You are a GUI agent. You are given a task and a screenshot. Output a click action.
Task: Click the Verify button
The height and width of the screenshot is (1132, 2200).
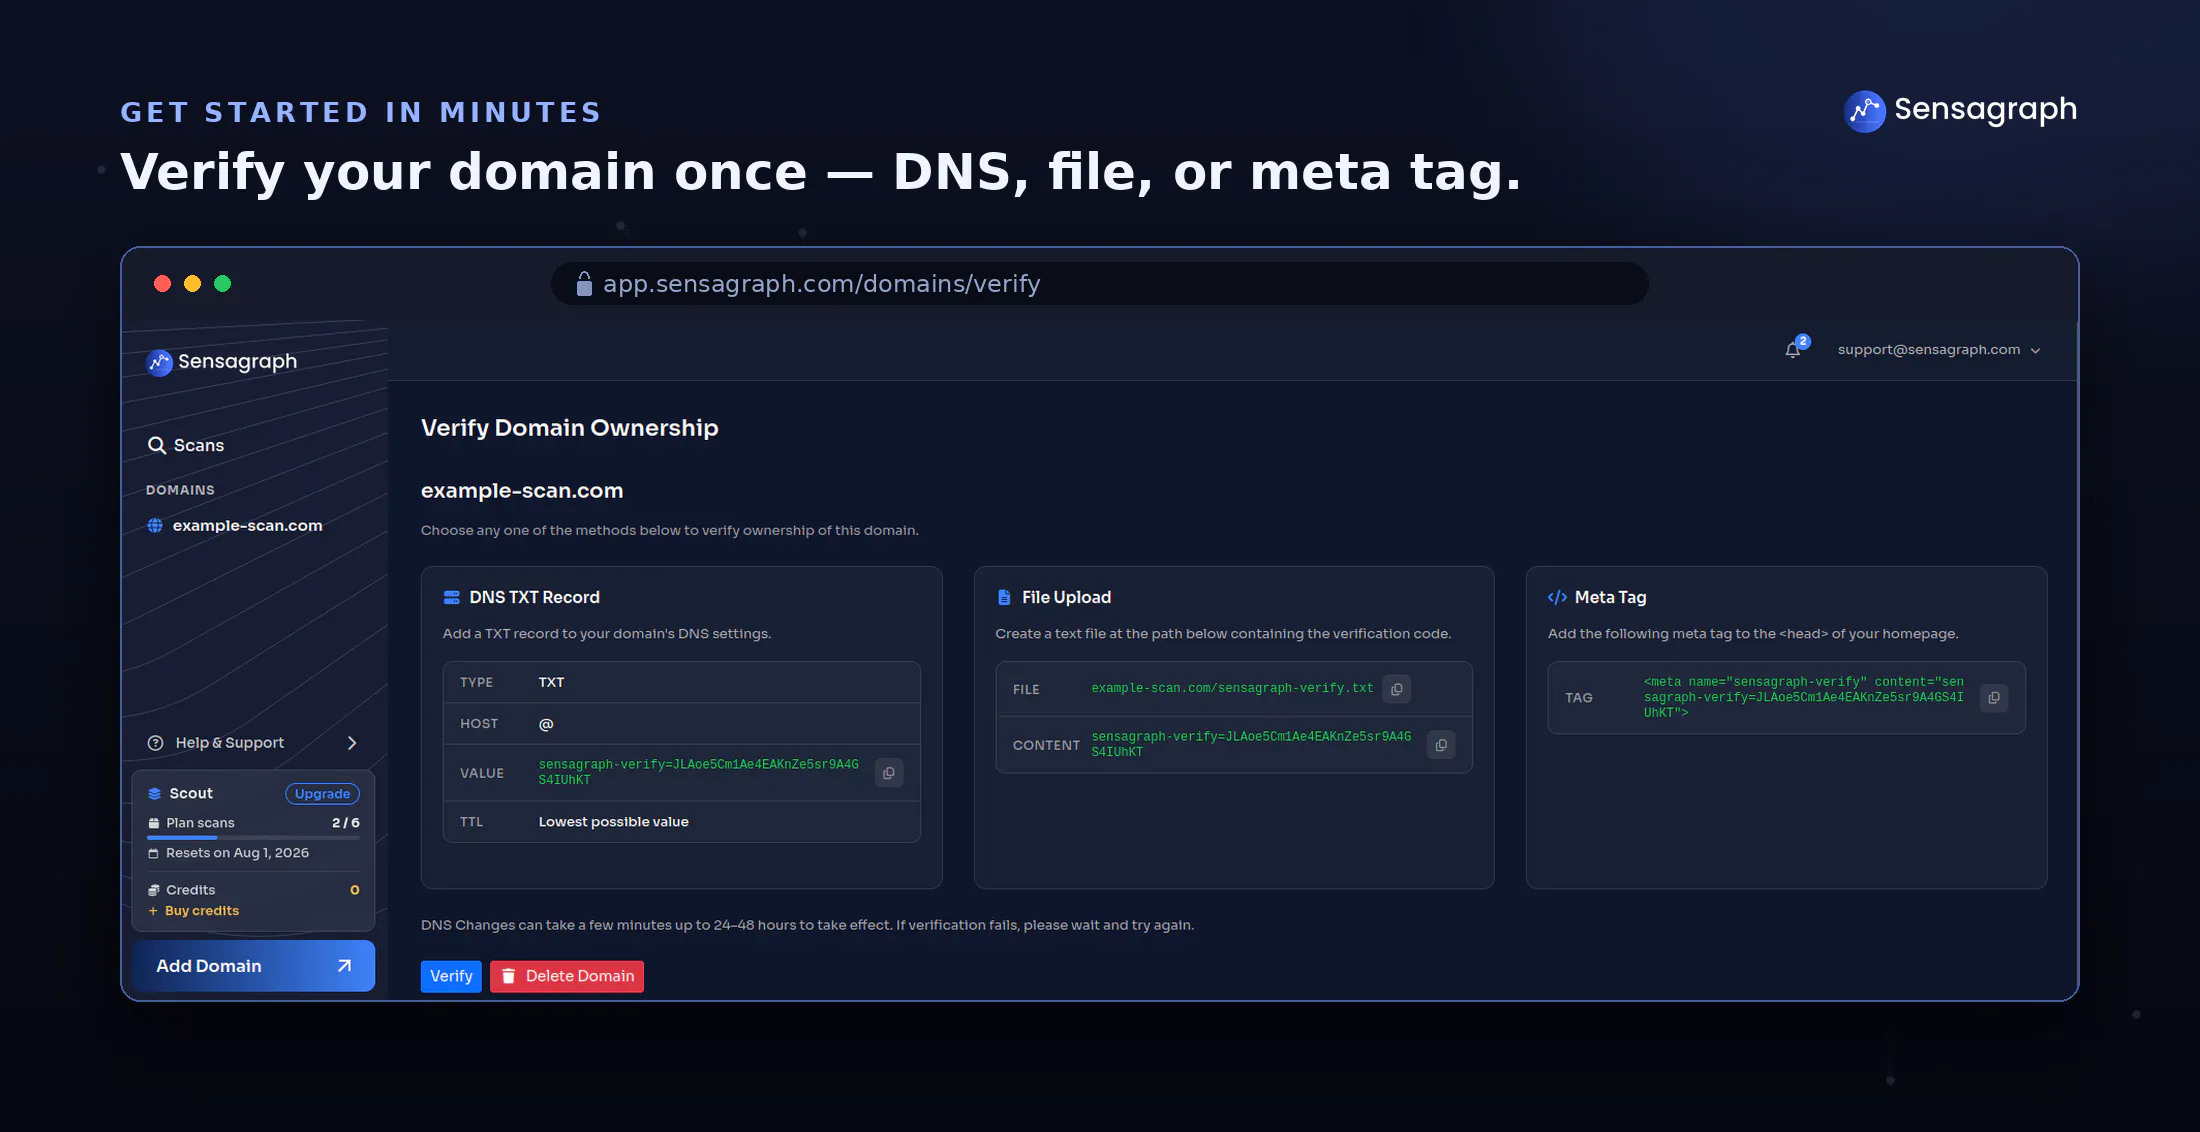click(451, 976)
